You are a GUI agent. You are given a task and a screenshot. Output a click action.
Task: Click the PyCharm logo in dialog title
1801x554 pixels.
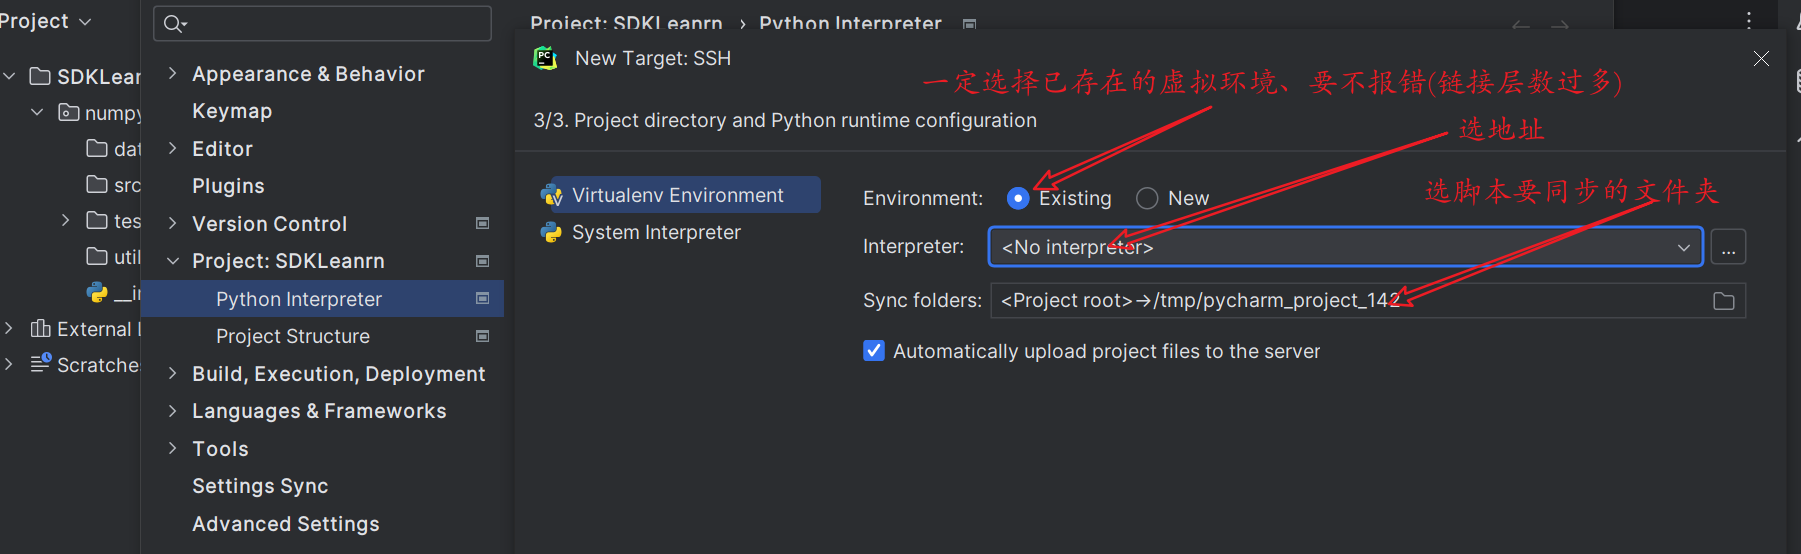(x=546, y=58)
